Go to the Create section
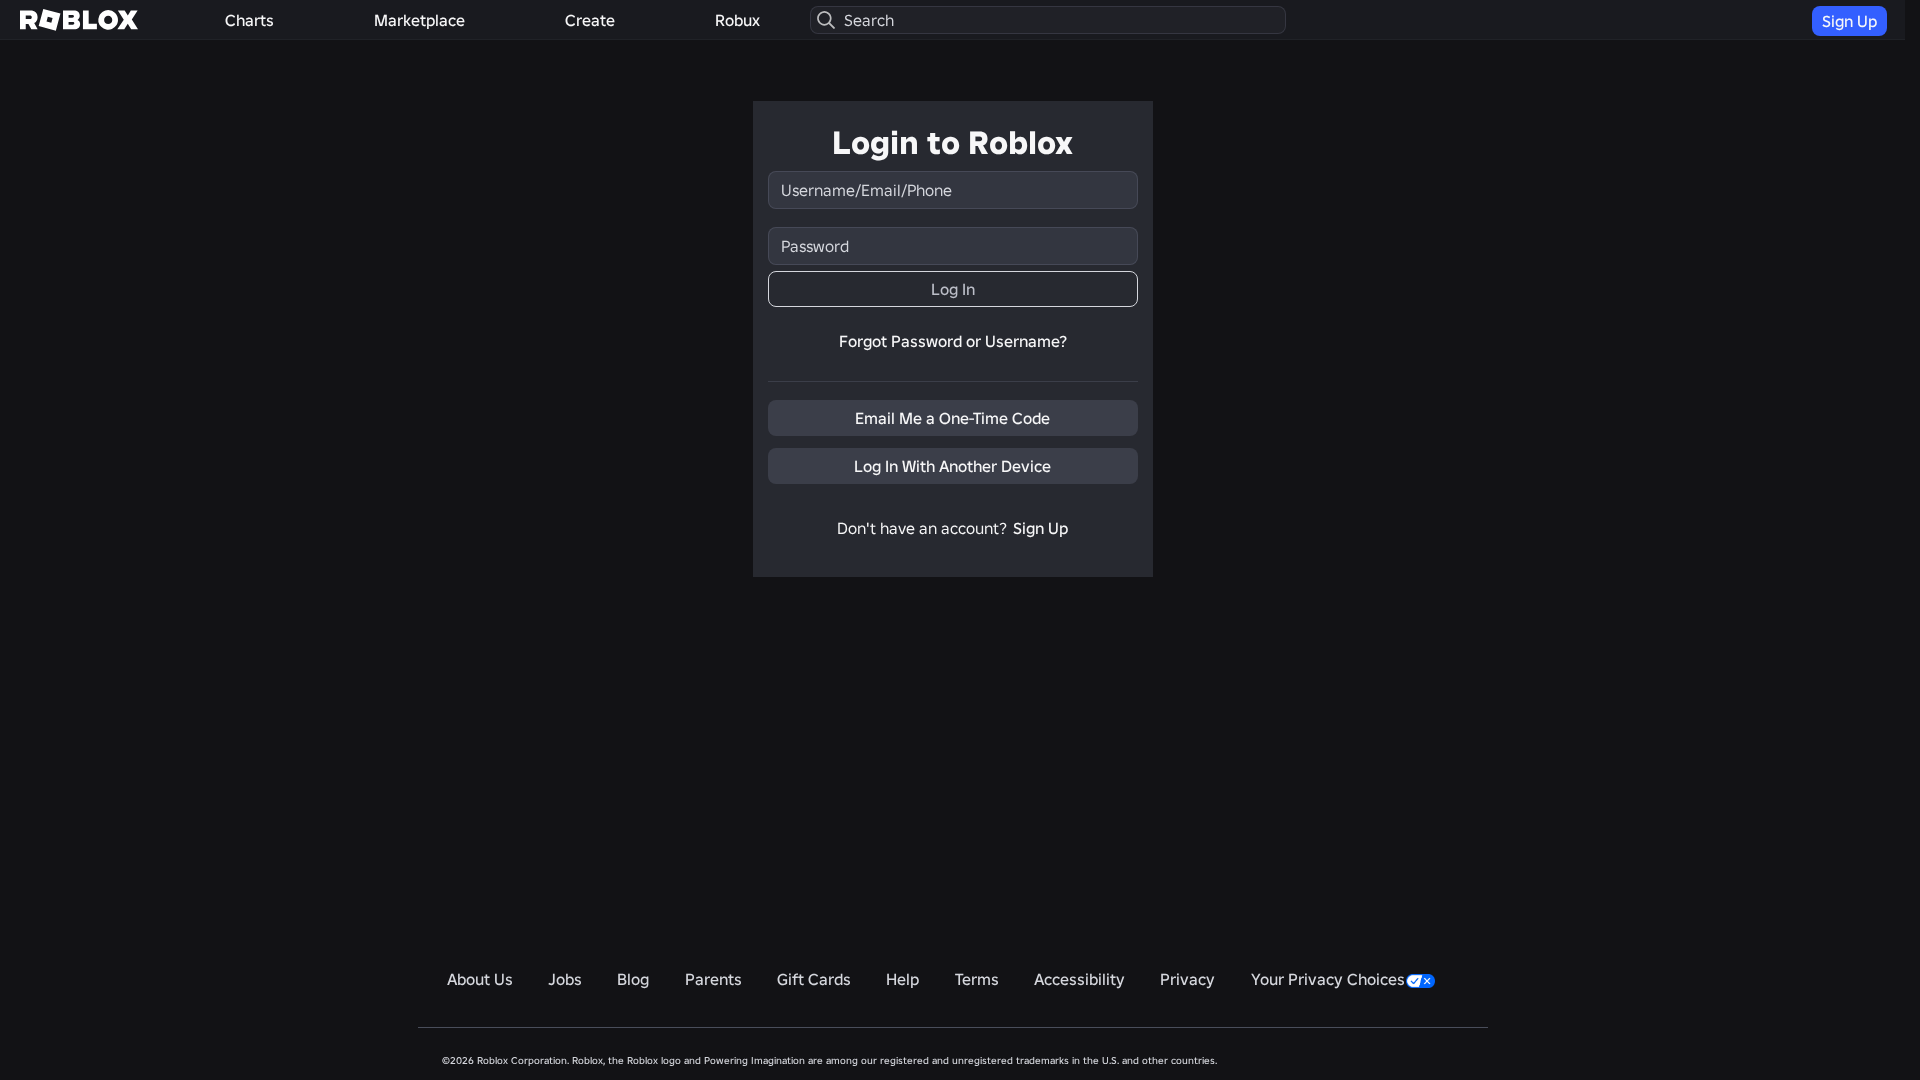The height and width of the screenshot is (1080, 1920). click(590, 20)
